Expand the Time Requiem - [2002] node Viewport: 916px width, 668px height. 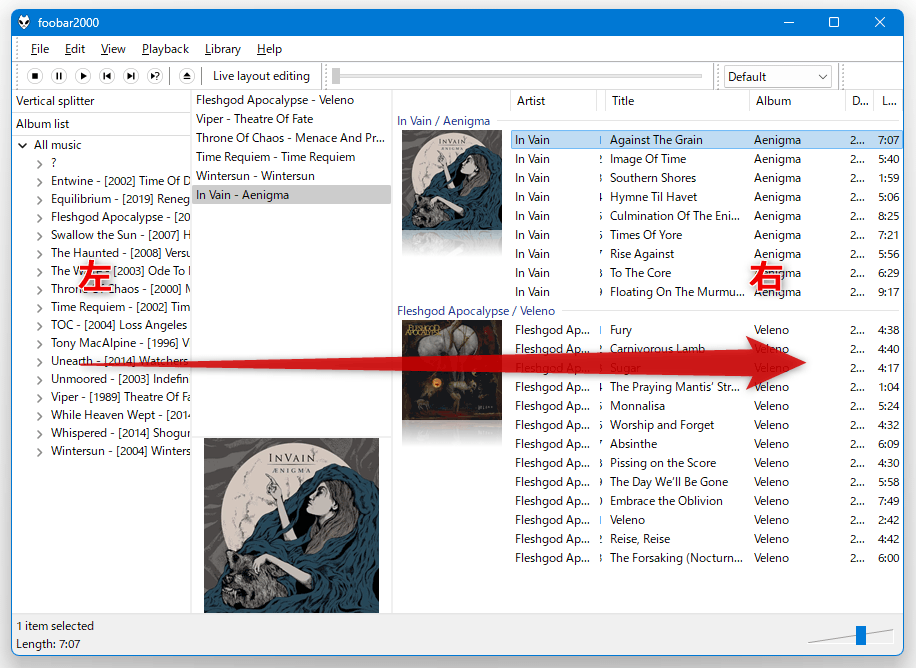(40, 308)
